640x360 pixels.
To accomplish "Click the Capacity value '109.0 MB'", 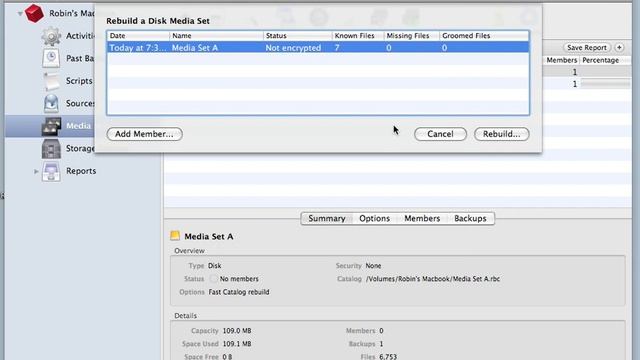I will tap(237, 331).
